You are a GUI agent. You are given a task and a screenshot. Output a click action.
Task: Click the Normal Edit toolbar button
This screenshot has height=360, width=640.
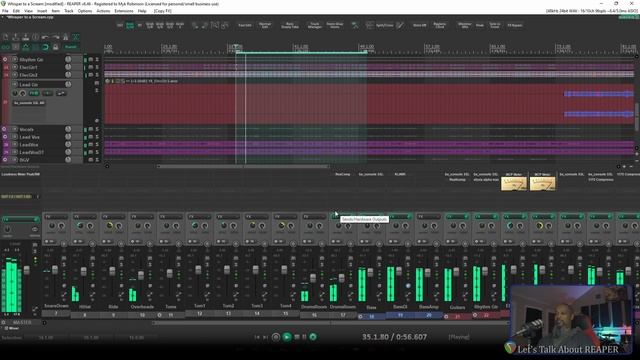tap(265, 25)
